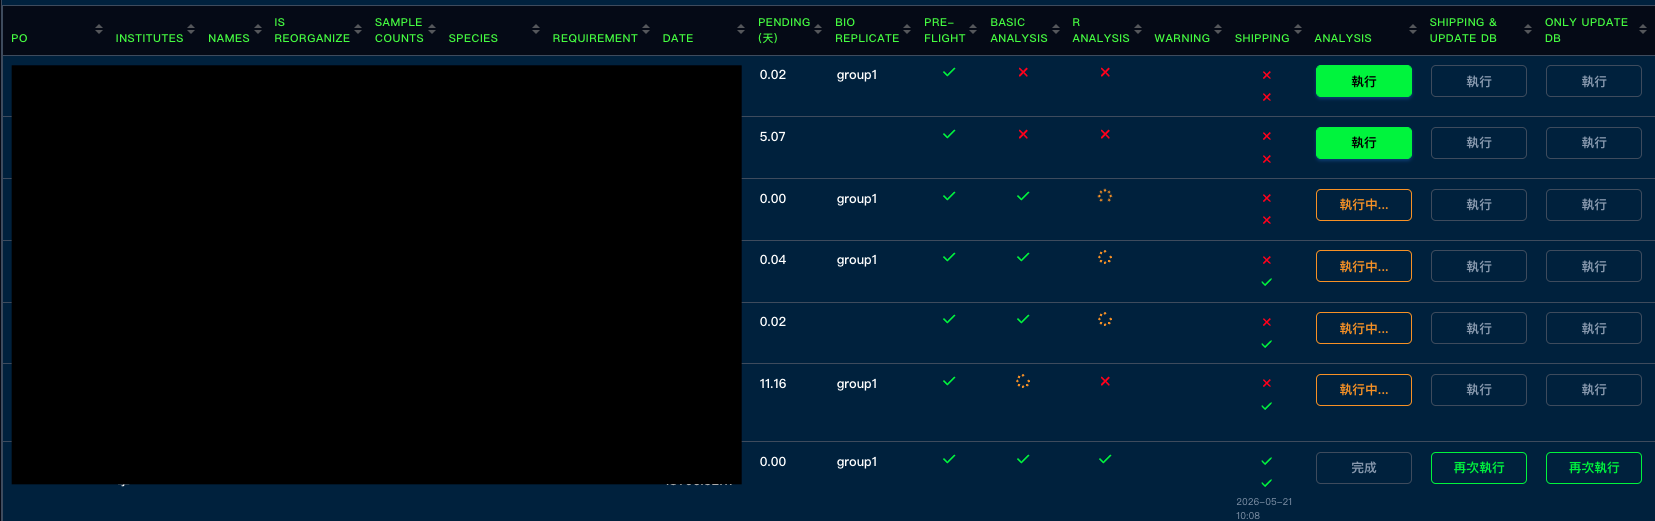The width and height of the screenshot is (1655, 521).
Task: Click group1 in 11.16 row
Action: 857,384
